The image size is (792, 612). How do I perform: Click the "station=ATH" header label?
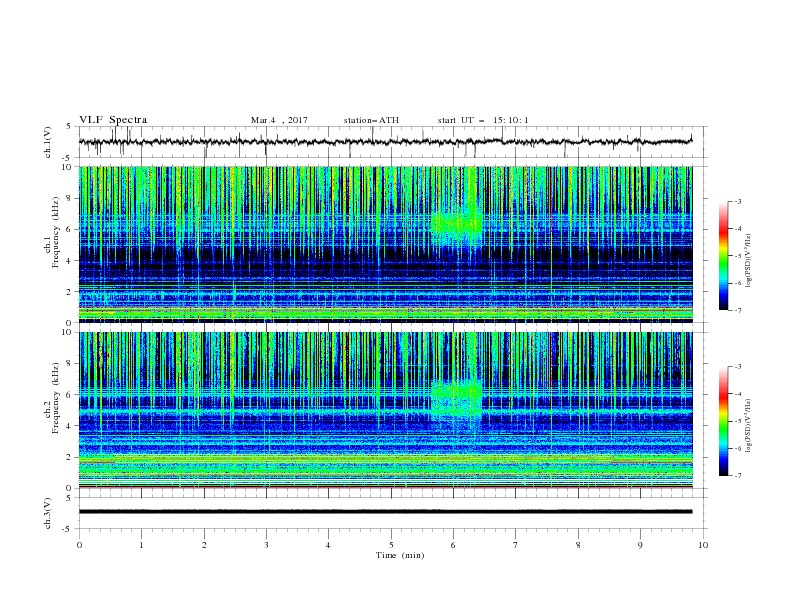(x=371, y=120)
